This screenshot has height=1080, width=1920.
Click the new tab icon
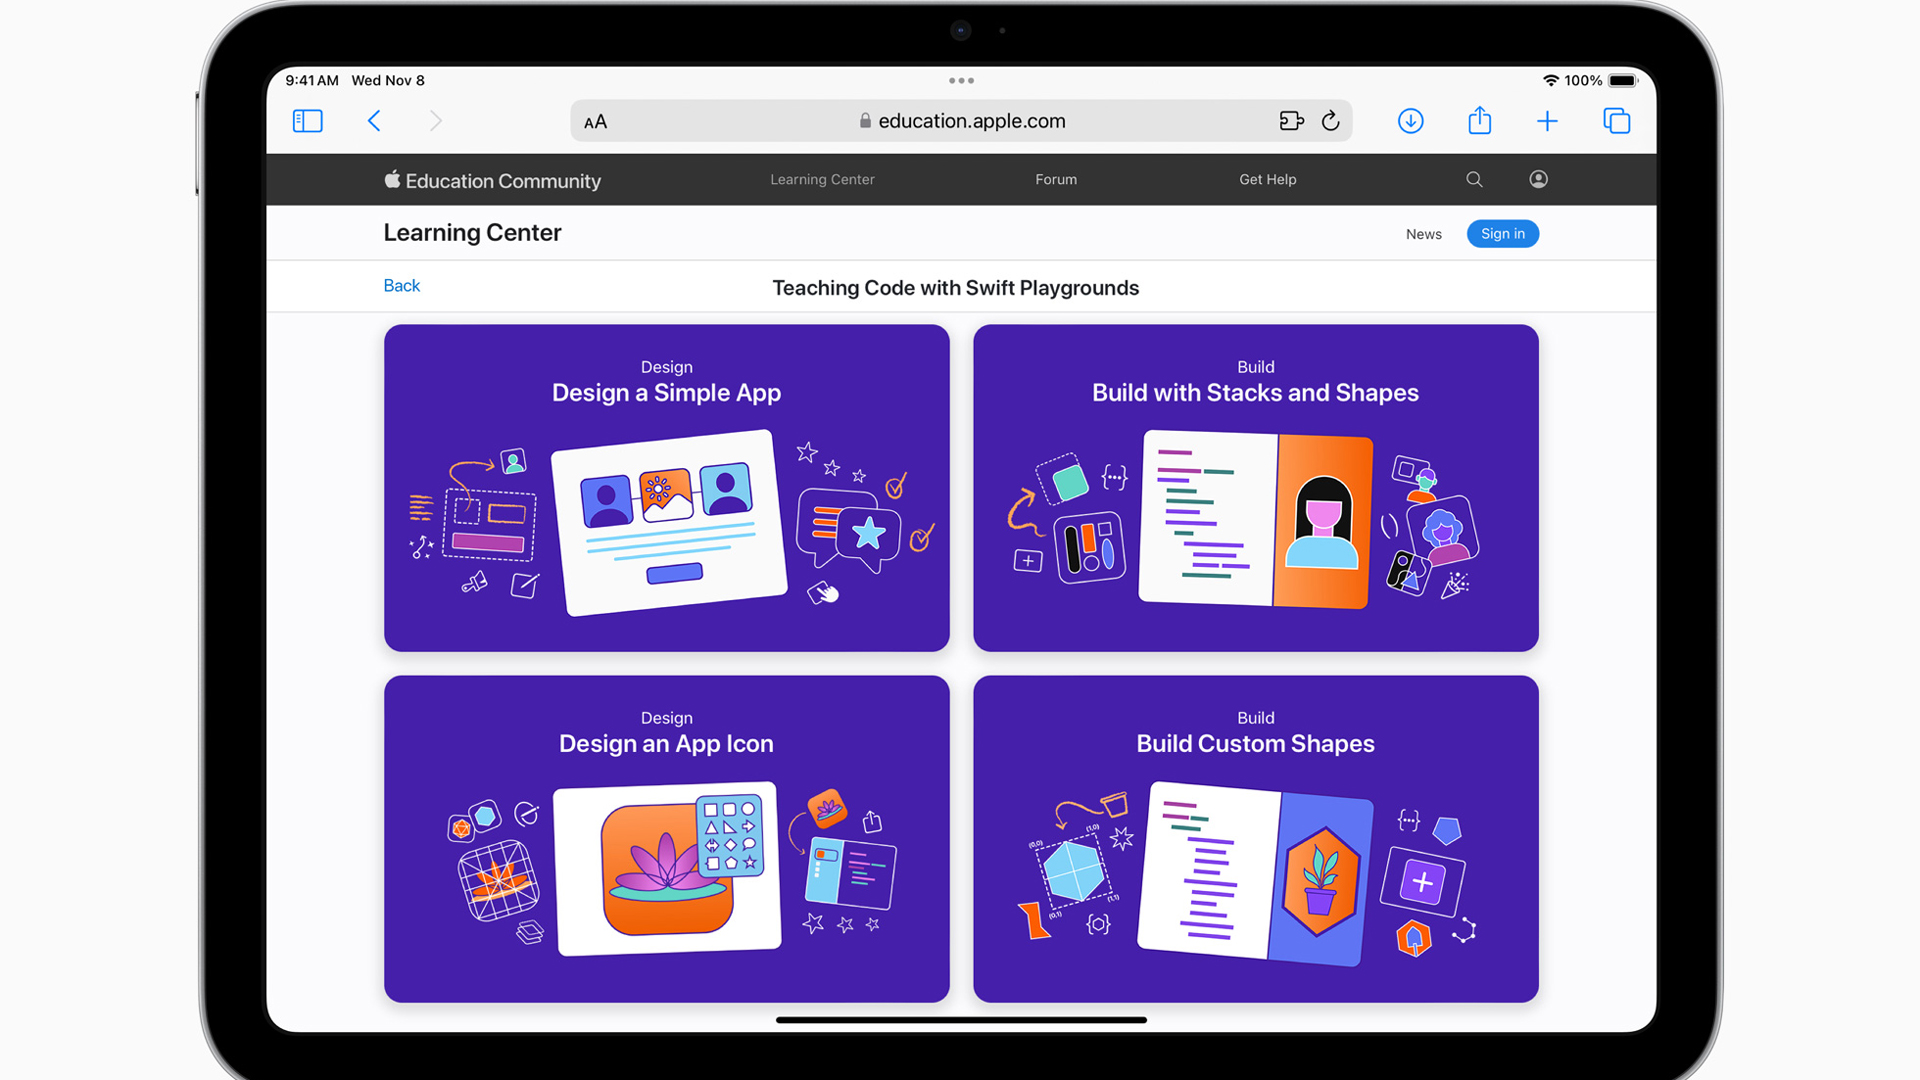(1549, 121)
